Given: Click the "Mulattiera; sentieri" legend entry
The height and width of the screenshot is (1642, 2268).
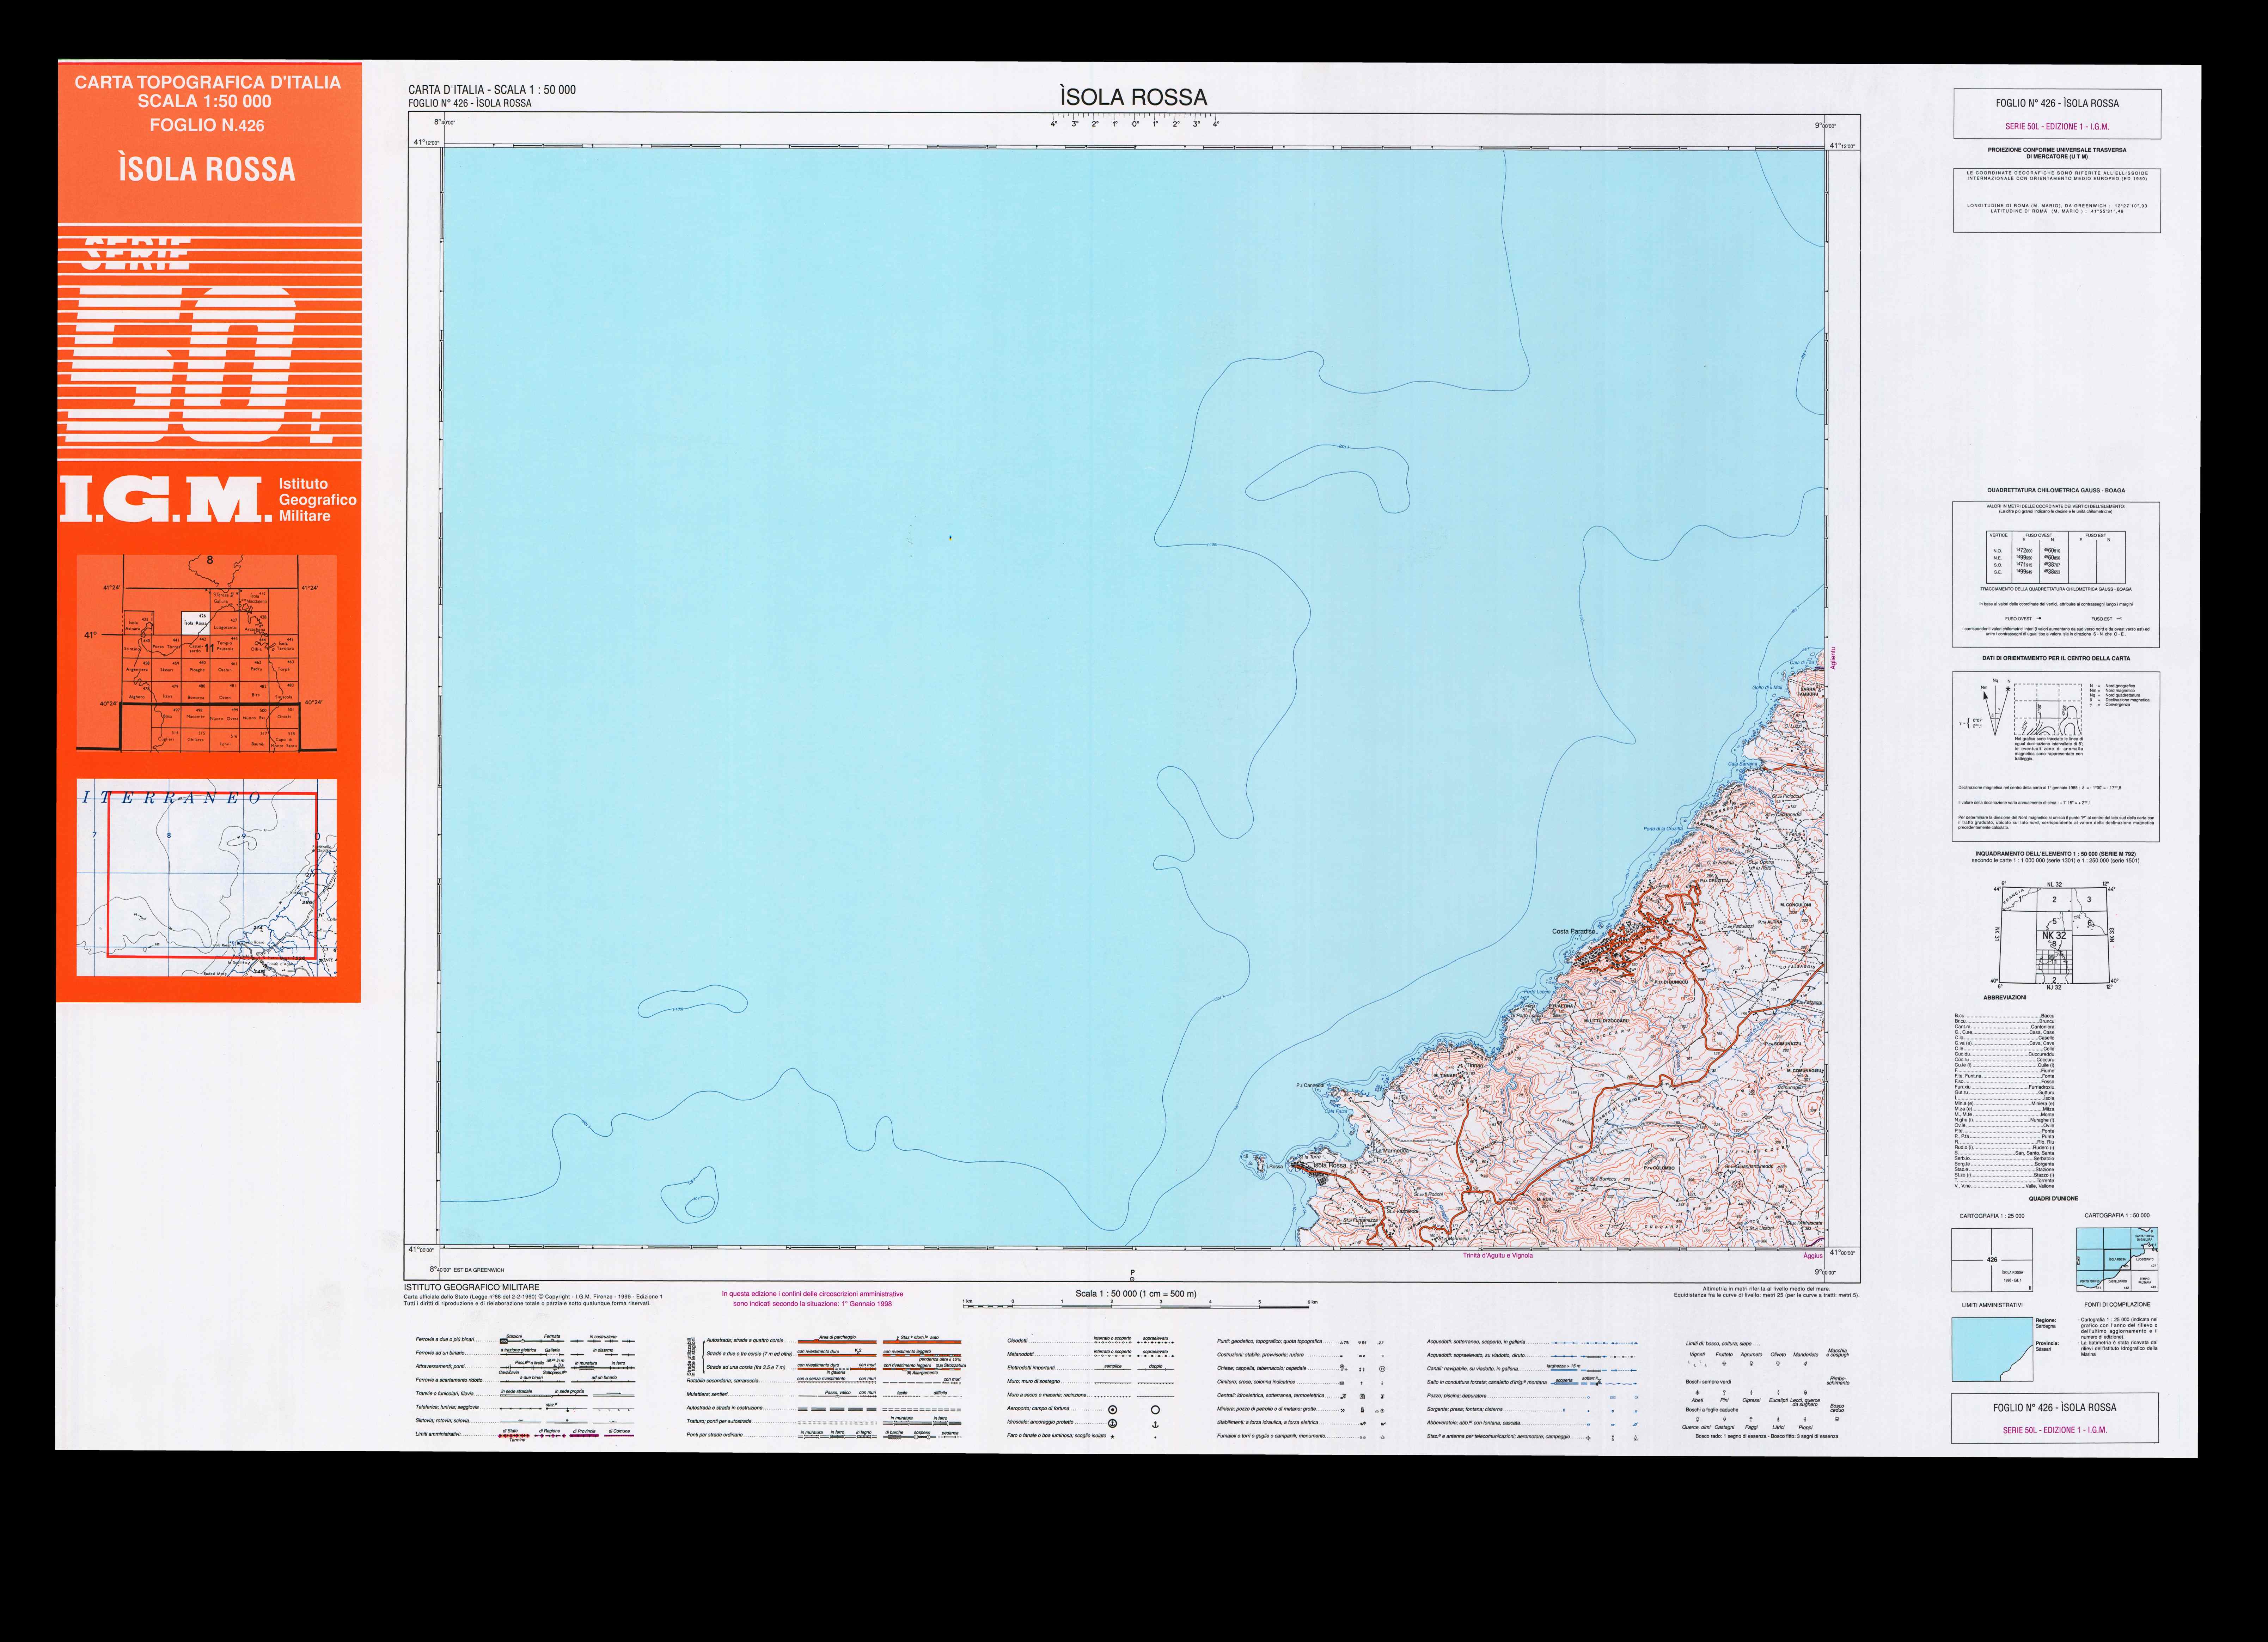Looking at the screenshot, I should [x=707, y=1394].
